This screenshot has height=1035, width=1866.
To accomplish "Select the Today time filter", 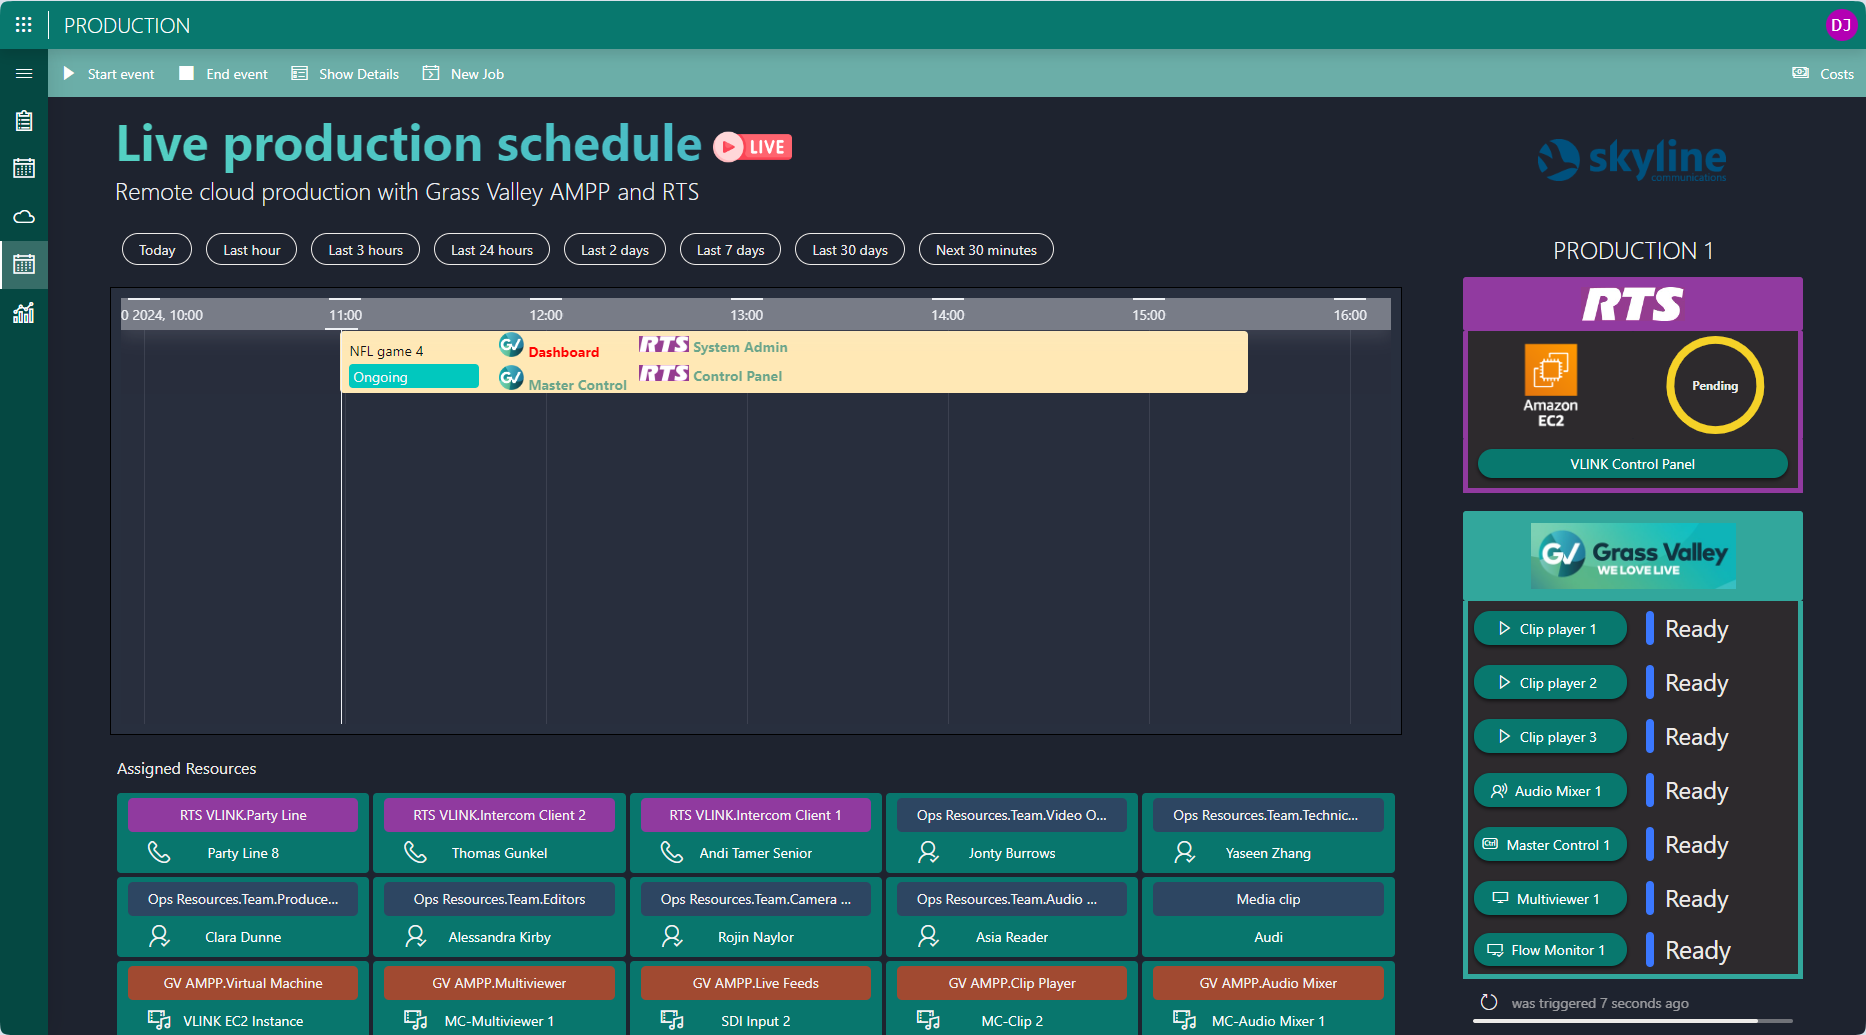I will tap(157, 249).
